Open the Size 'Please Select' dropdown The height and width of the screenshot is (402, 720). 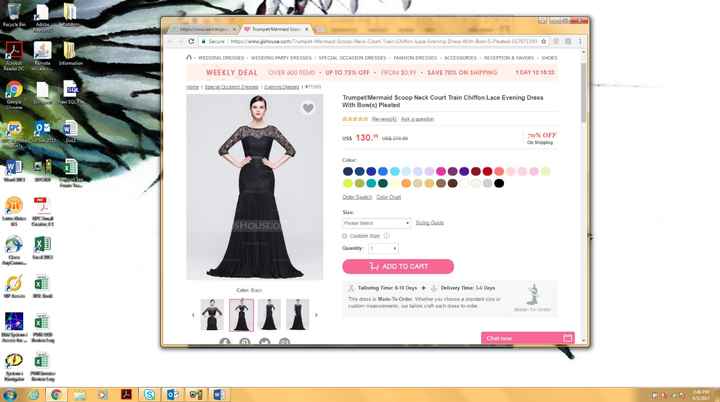[x=376, y=223]
